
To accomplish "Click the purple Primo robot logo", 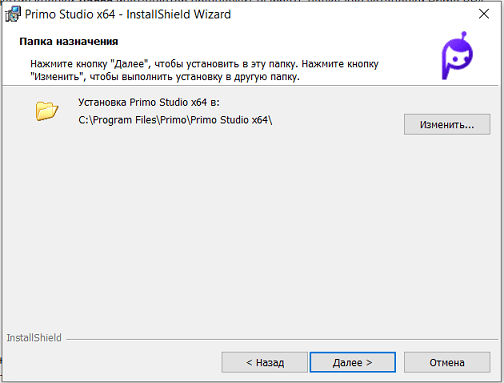I will click(457, 56).
